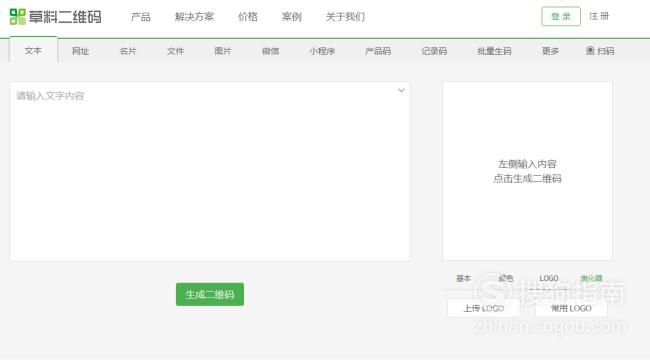650x360 pixels.
Task: Select the 美化器 settings tab
Action: (592, 278)
